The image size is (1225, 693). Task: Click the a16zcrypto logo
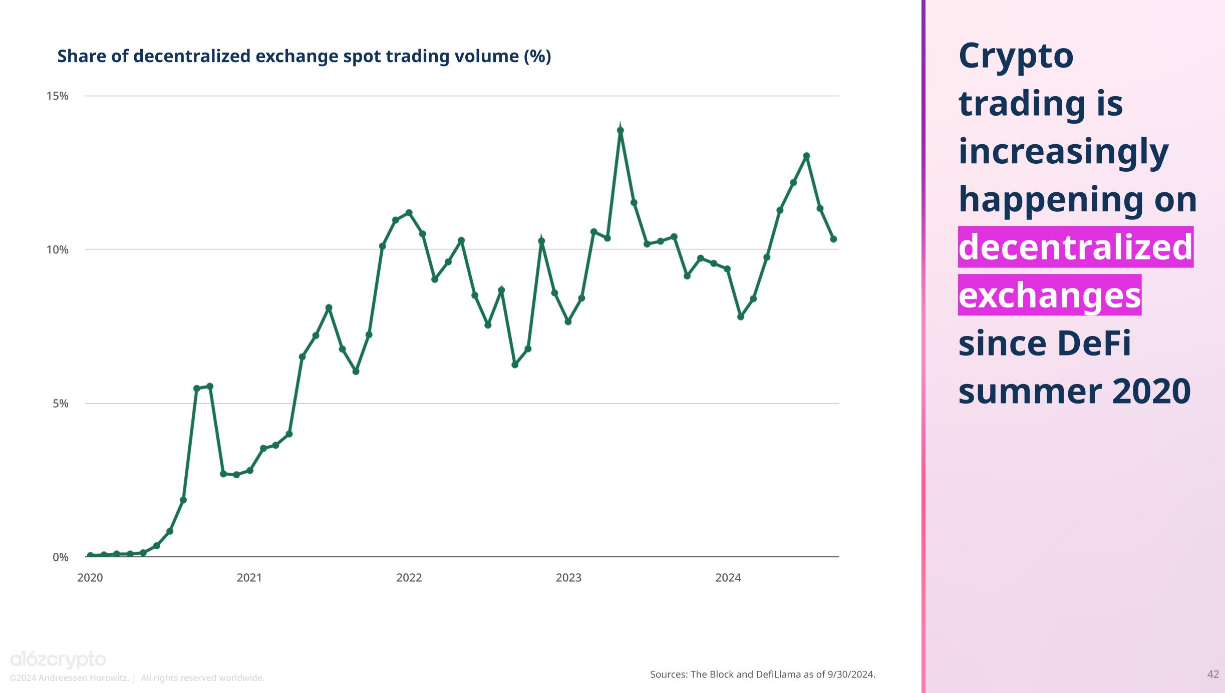point(57,659)
